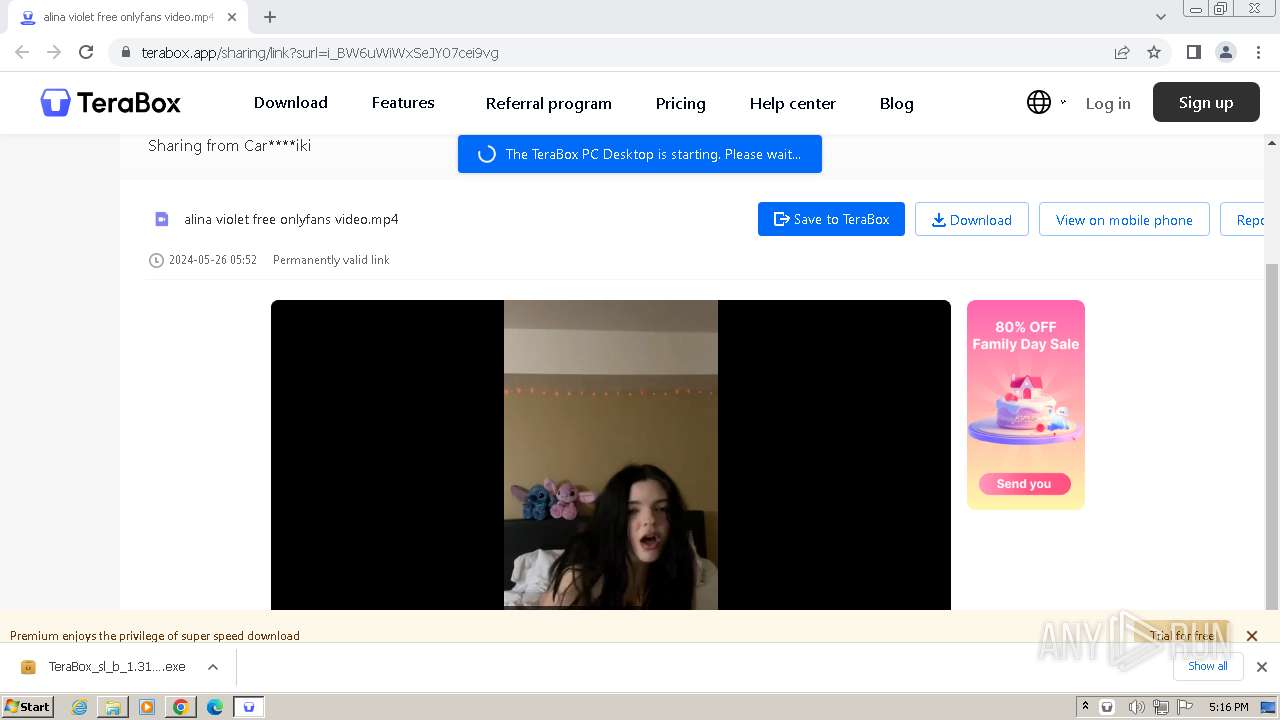1280x720 pixels.
Task: Click the page vertical scrollbar
Action: pos(1272,436)
